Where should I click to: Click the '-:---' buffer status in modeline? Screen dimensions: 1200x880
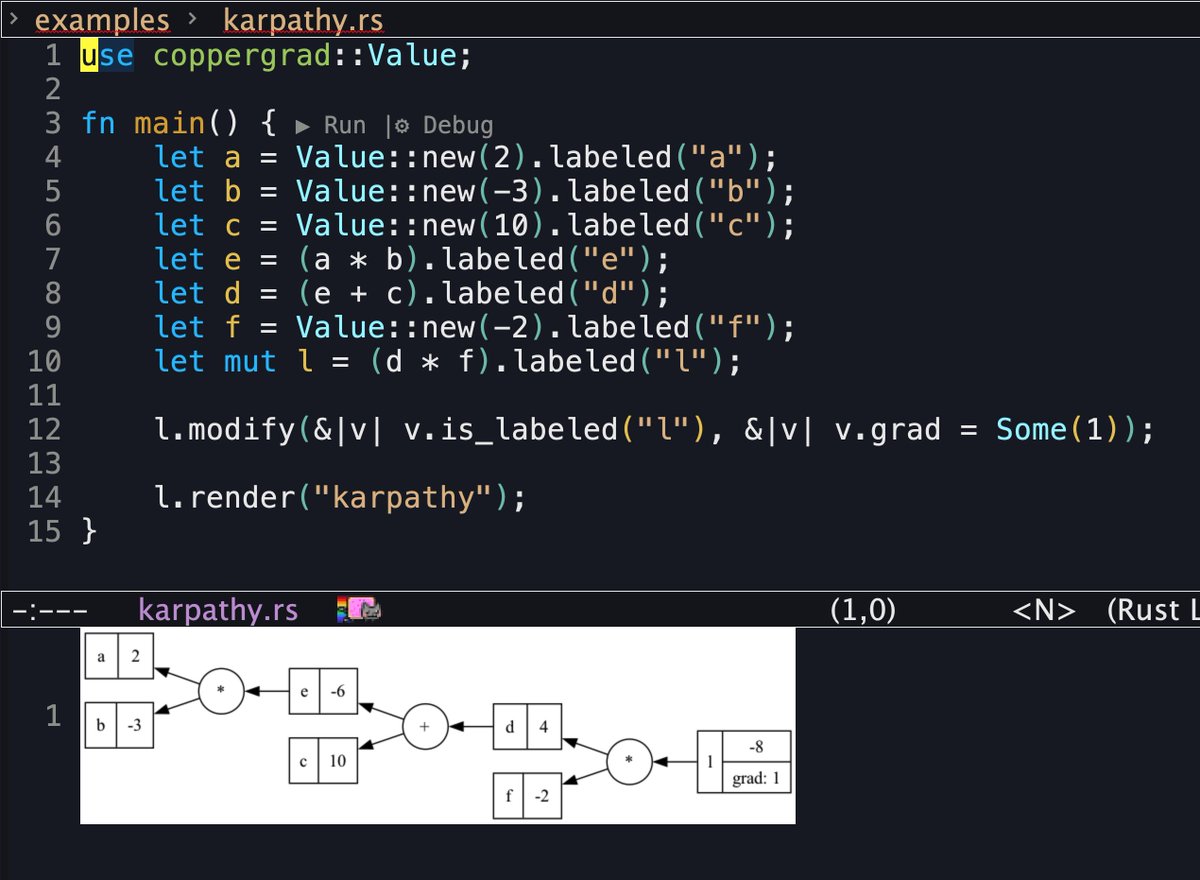pyautogui.click(x=49, y=610)
